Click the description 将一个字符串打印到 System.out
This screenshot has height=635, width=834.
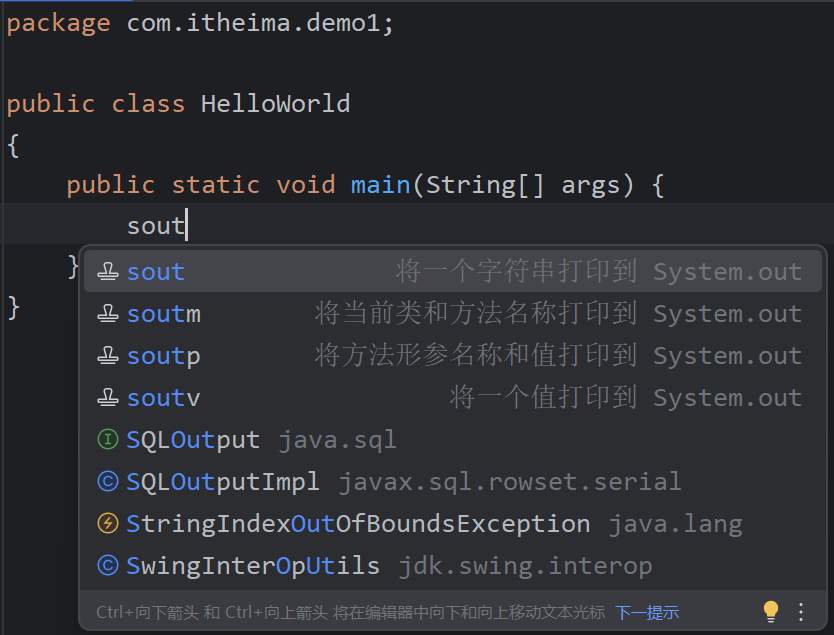click(x=599, y=271)
